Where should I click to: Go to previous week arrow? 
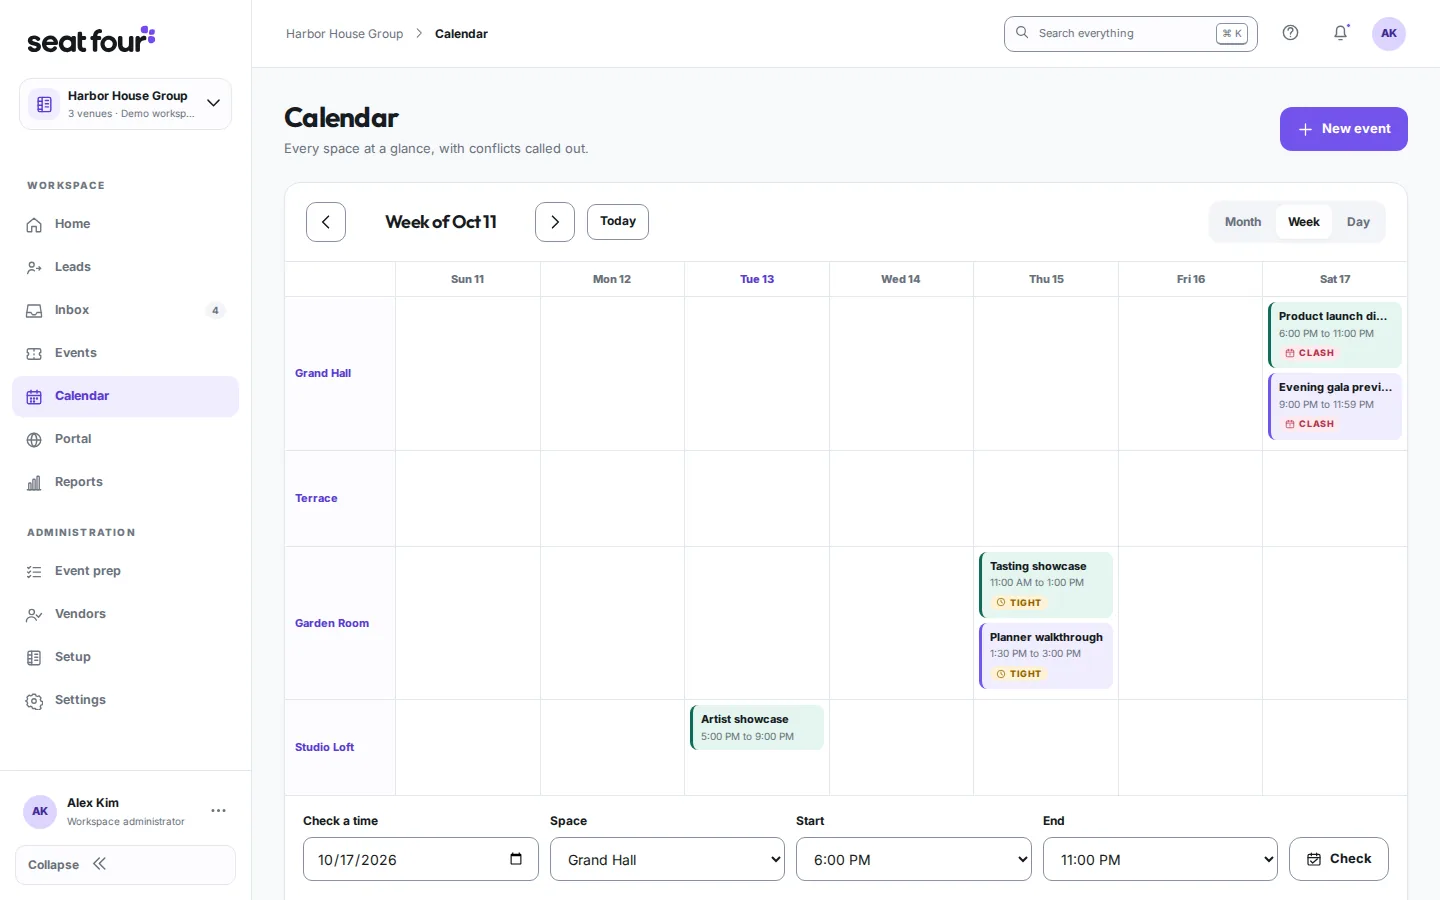(326, 222)
